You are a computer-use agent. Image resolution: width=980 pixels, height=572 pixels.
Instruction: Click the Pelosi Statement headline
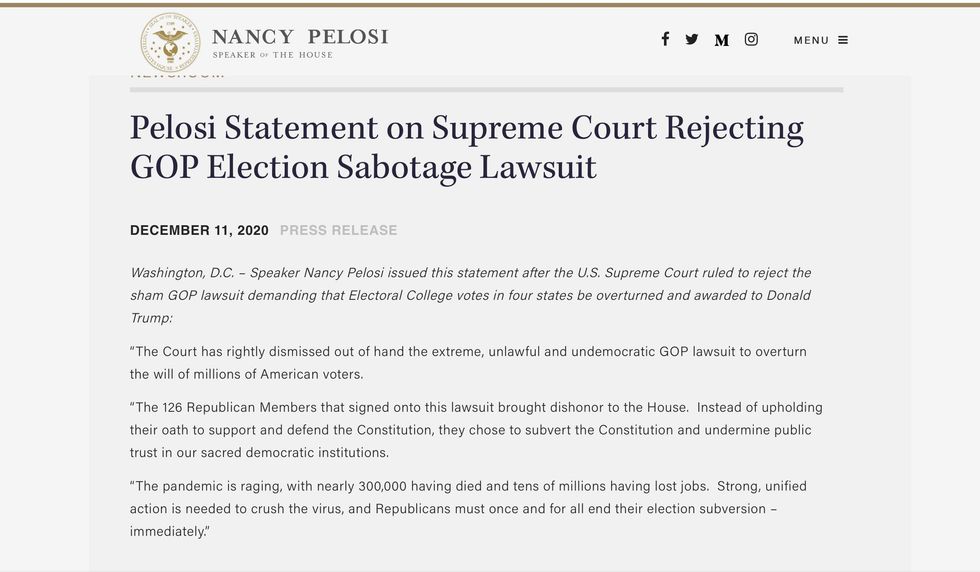[x=466, y=147]
